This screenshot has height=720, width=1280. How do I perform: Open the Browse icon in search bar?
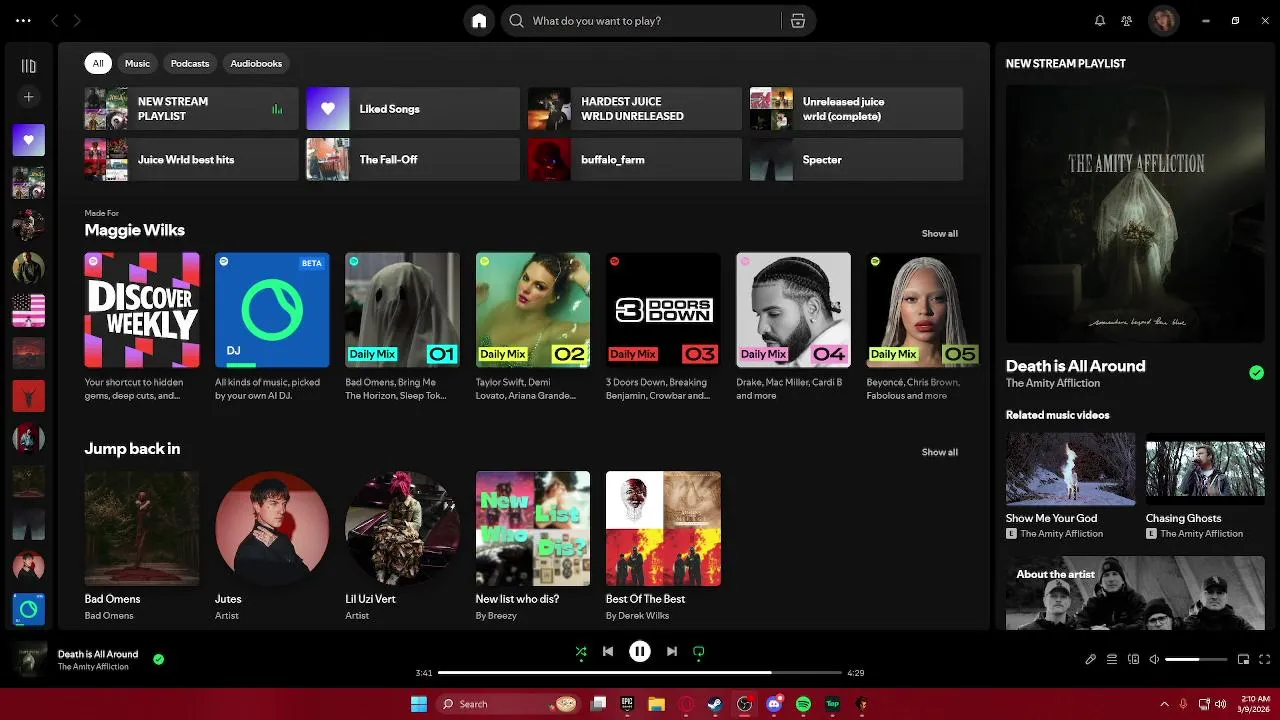(797, 21)
